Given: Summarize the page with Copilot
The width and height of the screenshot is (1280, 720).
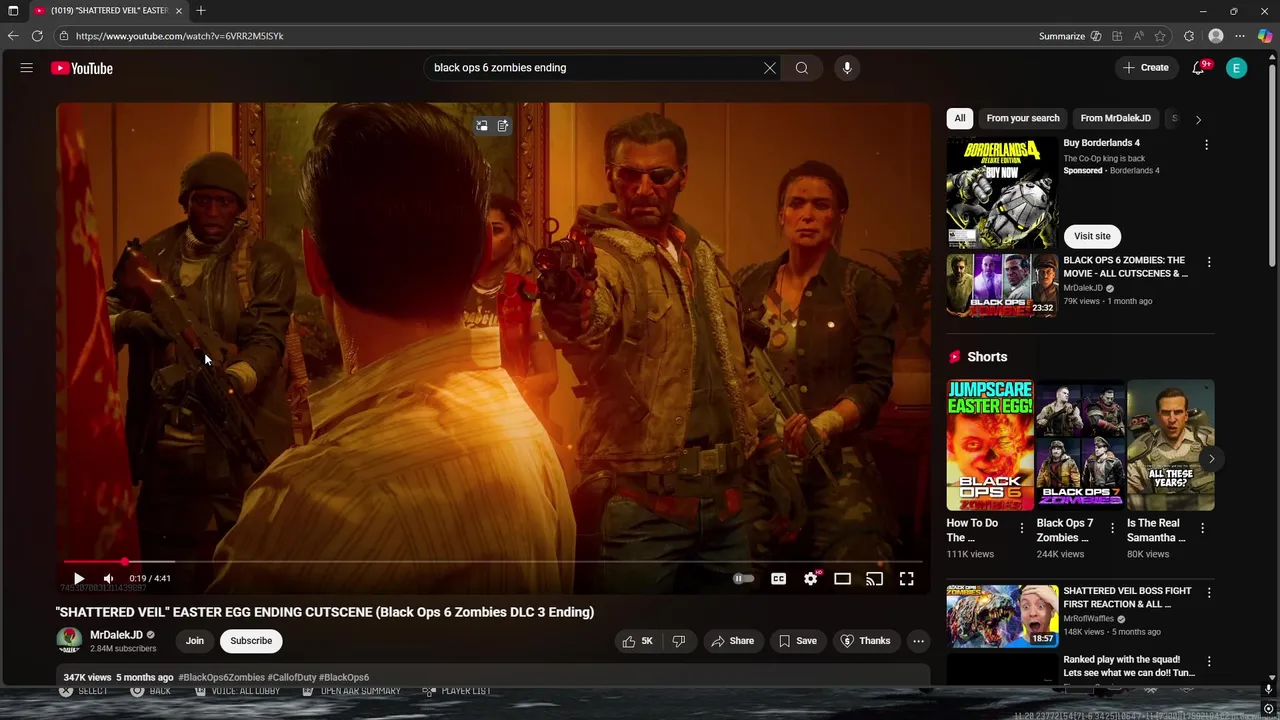Looking at the screenshot, I should pyautogui.click(x=1070, y=36).
